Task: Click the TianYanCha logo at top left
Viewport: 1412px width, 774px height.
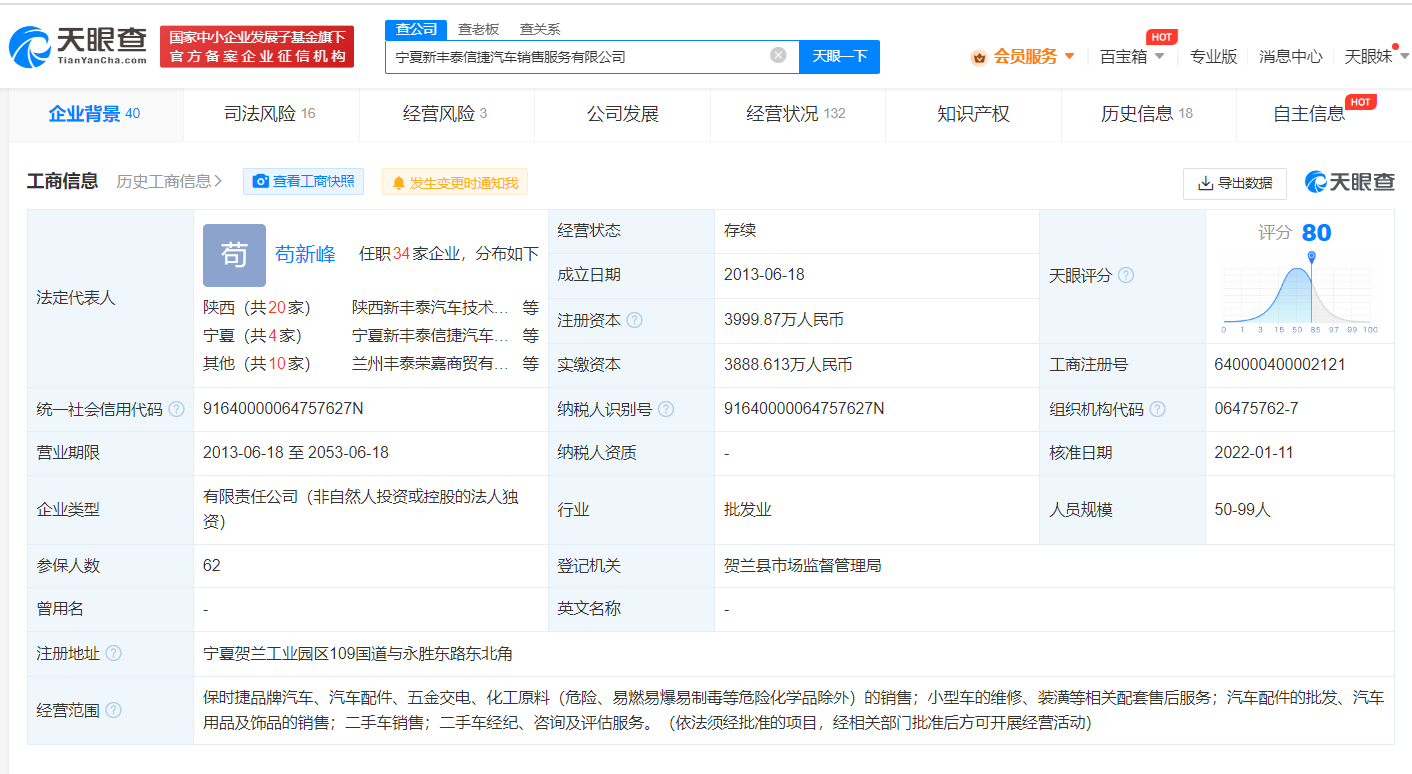Action: [78, 46]
